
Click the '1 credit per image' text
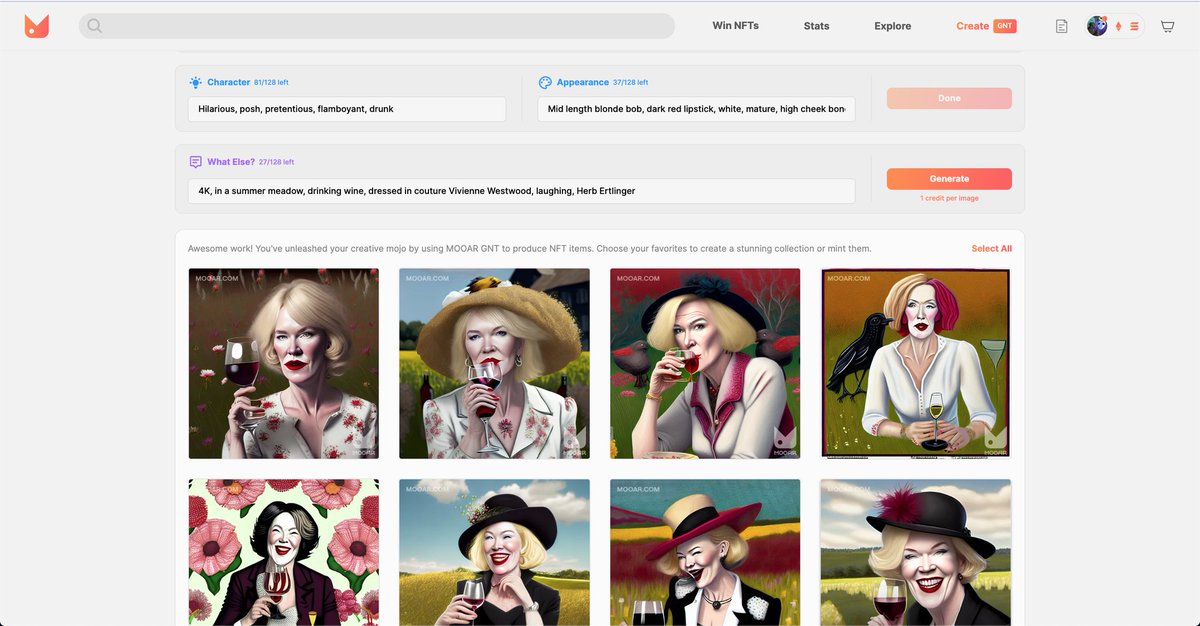[x=949, y=198]
